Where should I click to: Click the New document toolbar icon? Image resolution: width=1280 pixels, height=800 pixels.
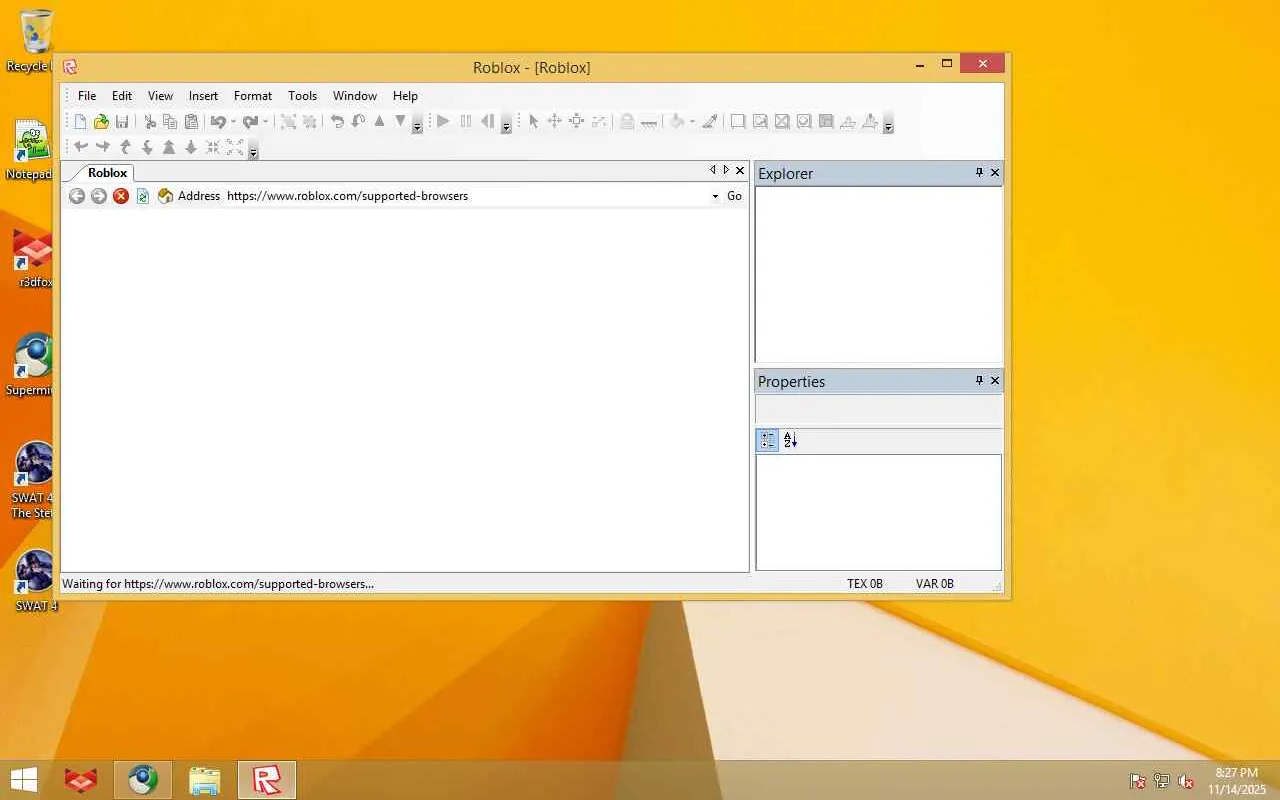[x=80, y=122]
